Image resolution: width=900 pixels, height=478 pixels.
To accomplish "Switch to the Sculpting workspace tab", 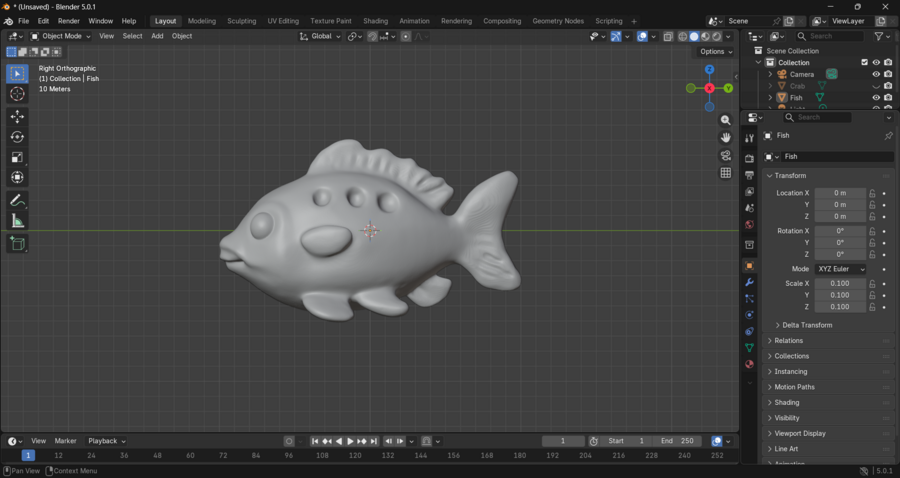I will click(241, 21).
